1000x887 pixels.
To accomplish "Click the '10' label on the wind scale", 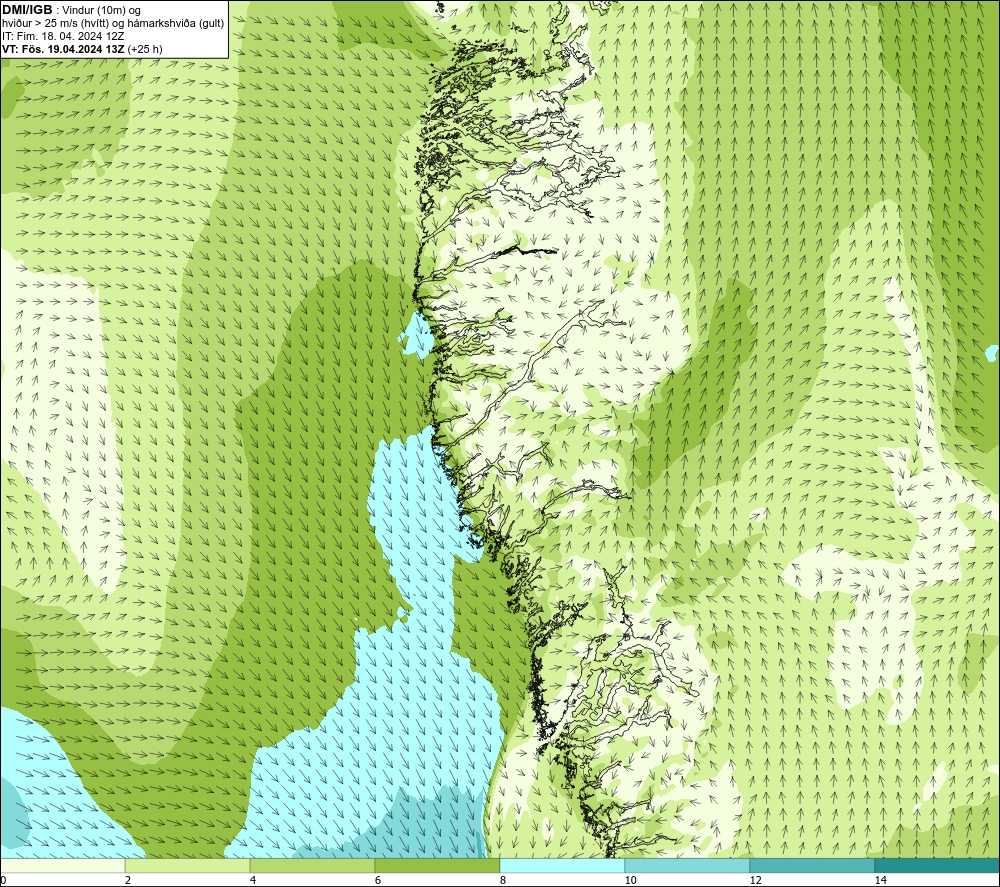I will 630,881.
